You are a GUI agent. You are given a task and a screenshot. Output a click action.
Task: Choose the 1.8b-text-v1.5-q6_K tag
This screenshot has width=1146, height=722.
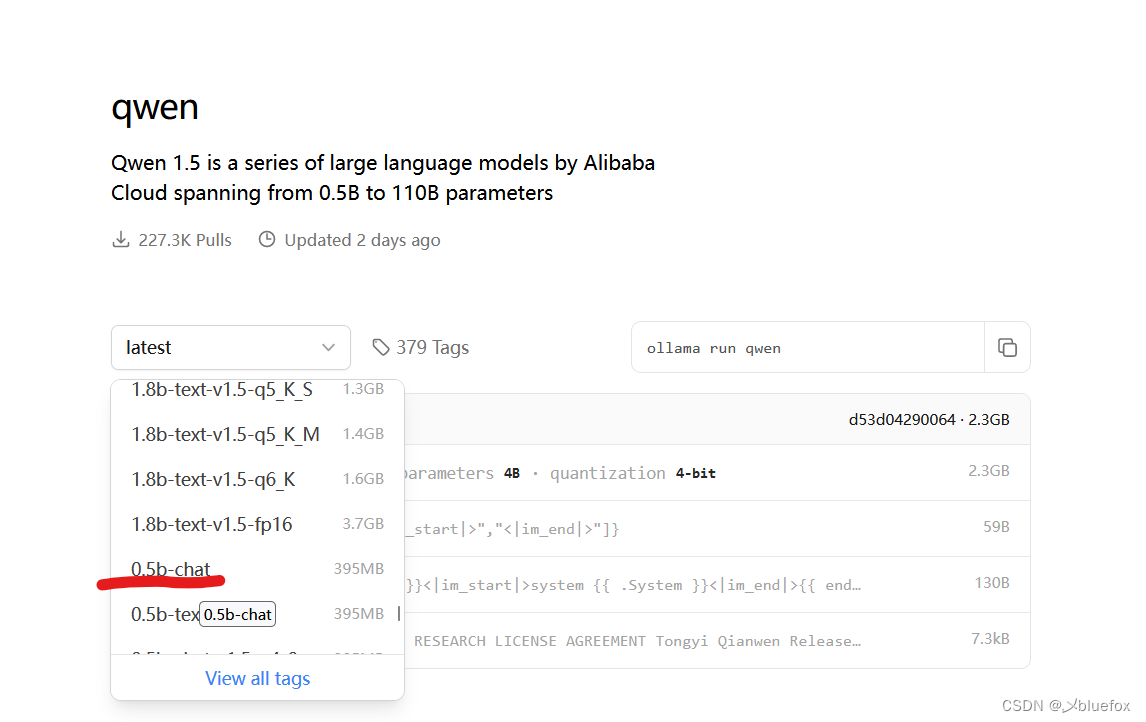(257, 479)
